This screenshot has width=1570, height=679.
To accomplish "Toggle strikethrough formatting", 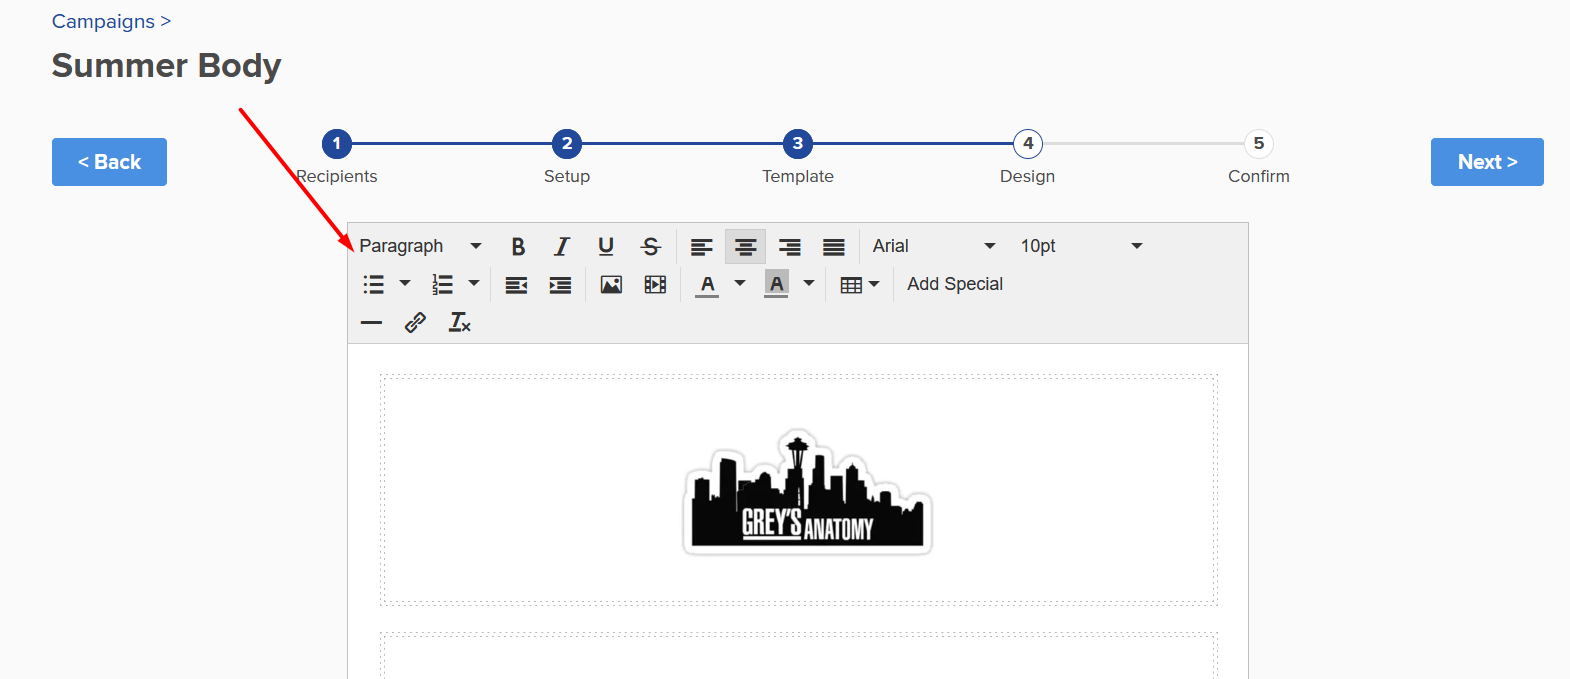I will (651, 246).
